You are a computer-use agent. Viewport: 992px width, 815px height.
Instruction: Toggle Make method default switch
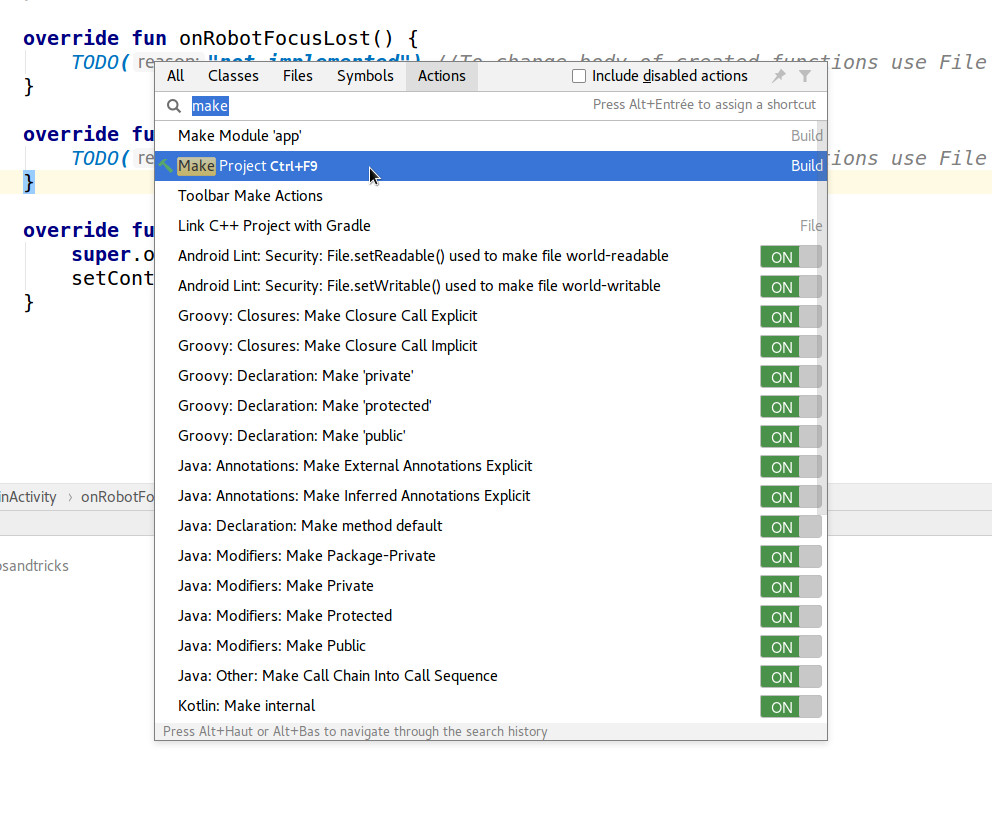click(791, 526)
